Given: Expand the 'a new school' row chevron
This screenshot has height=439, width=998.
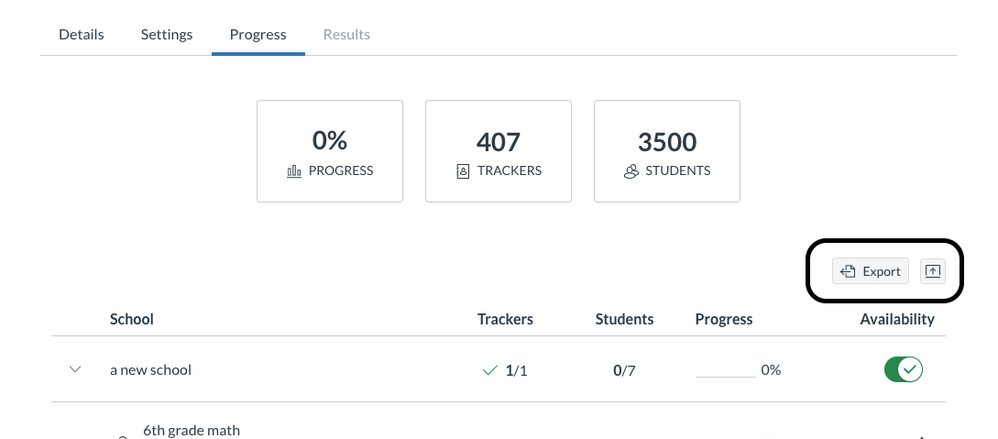Looking at the screenshot, I should [75, 370].
